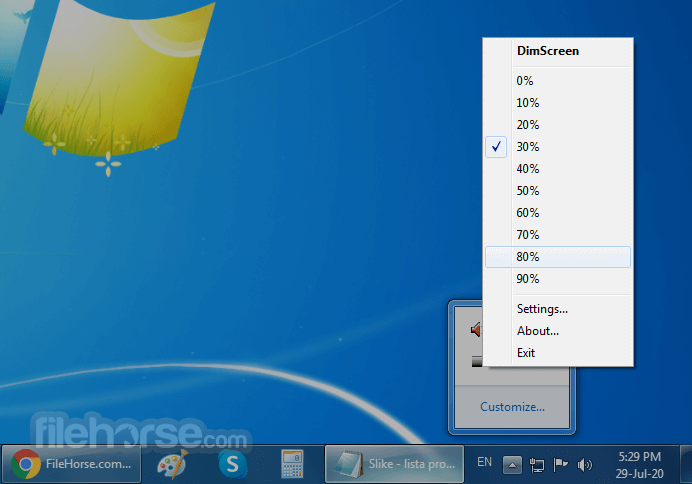This screenshot has width=692, height=484.
Task: Click the volume speaker tray icon
Action: [x=585, y=465]
